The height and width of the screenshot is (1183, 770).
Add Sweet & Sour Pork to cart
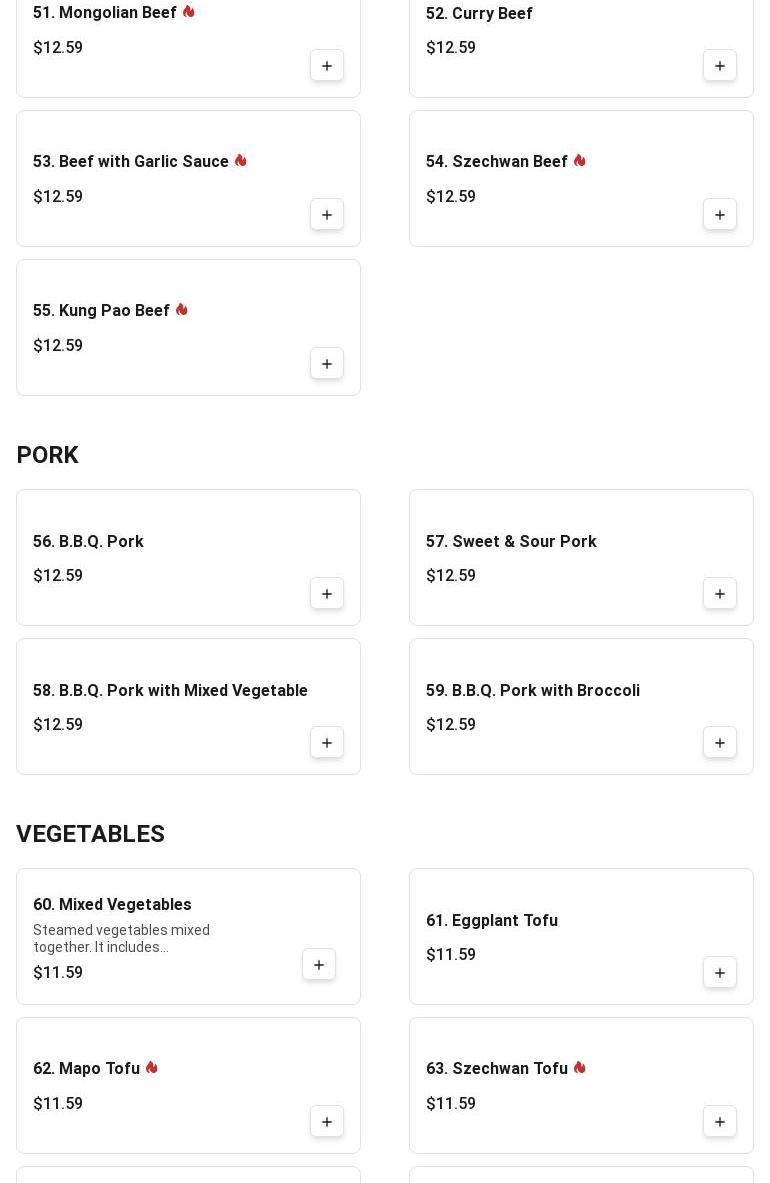[720, 594]
